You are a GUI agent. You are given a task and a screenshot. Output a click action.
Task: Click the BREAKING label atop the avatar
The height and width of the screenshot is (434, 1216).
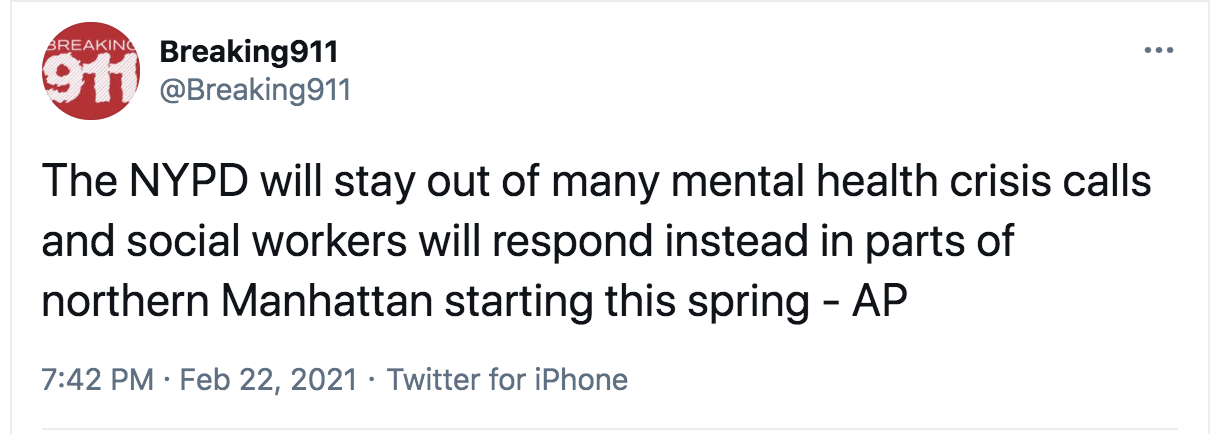[89, 46]
